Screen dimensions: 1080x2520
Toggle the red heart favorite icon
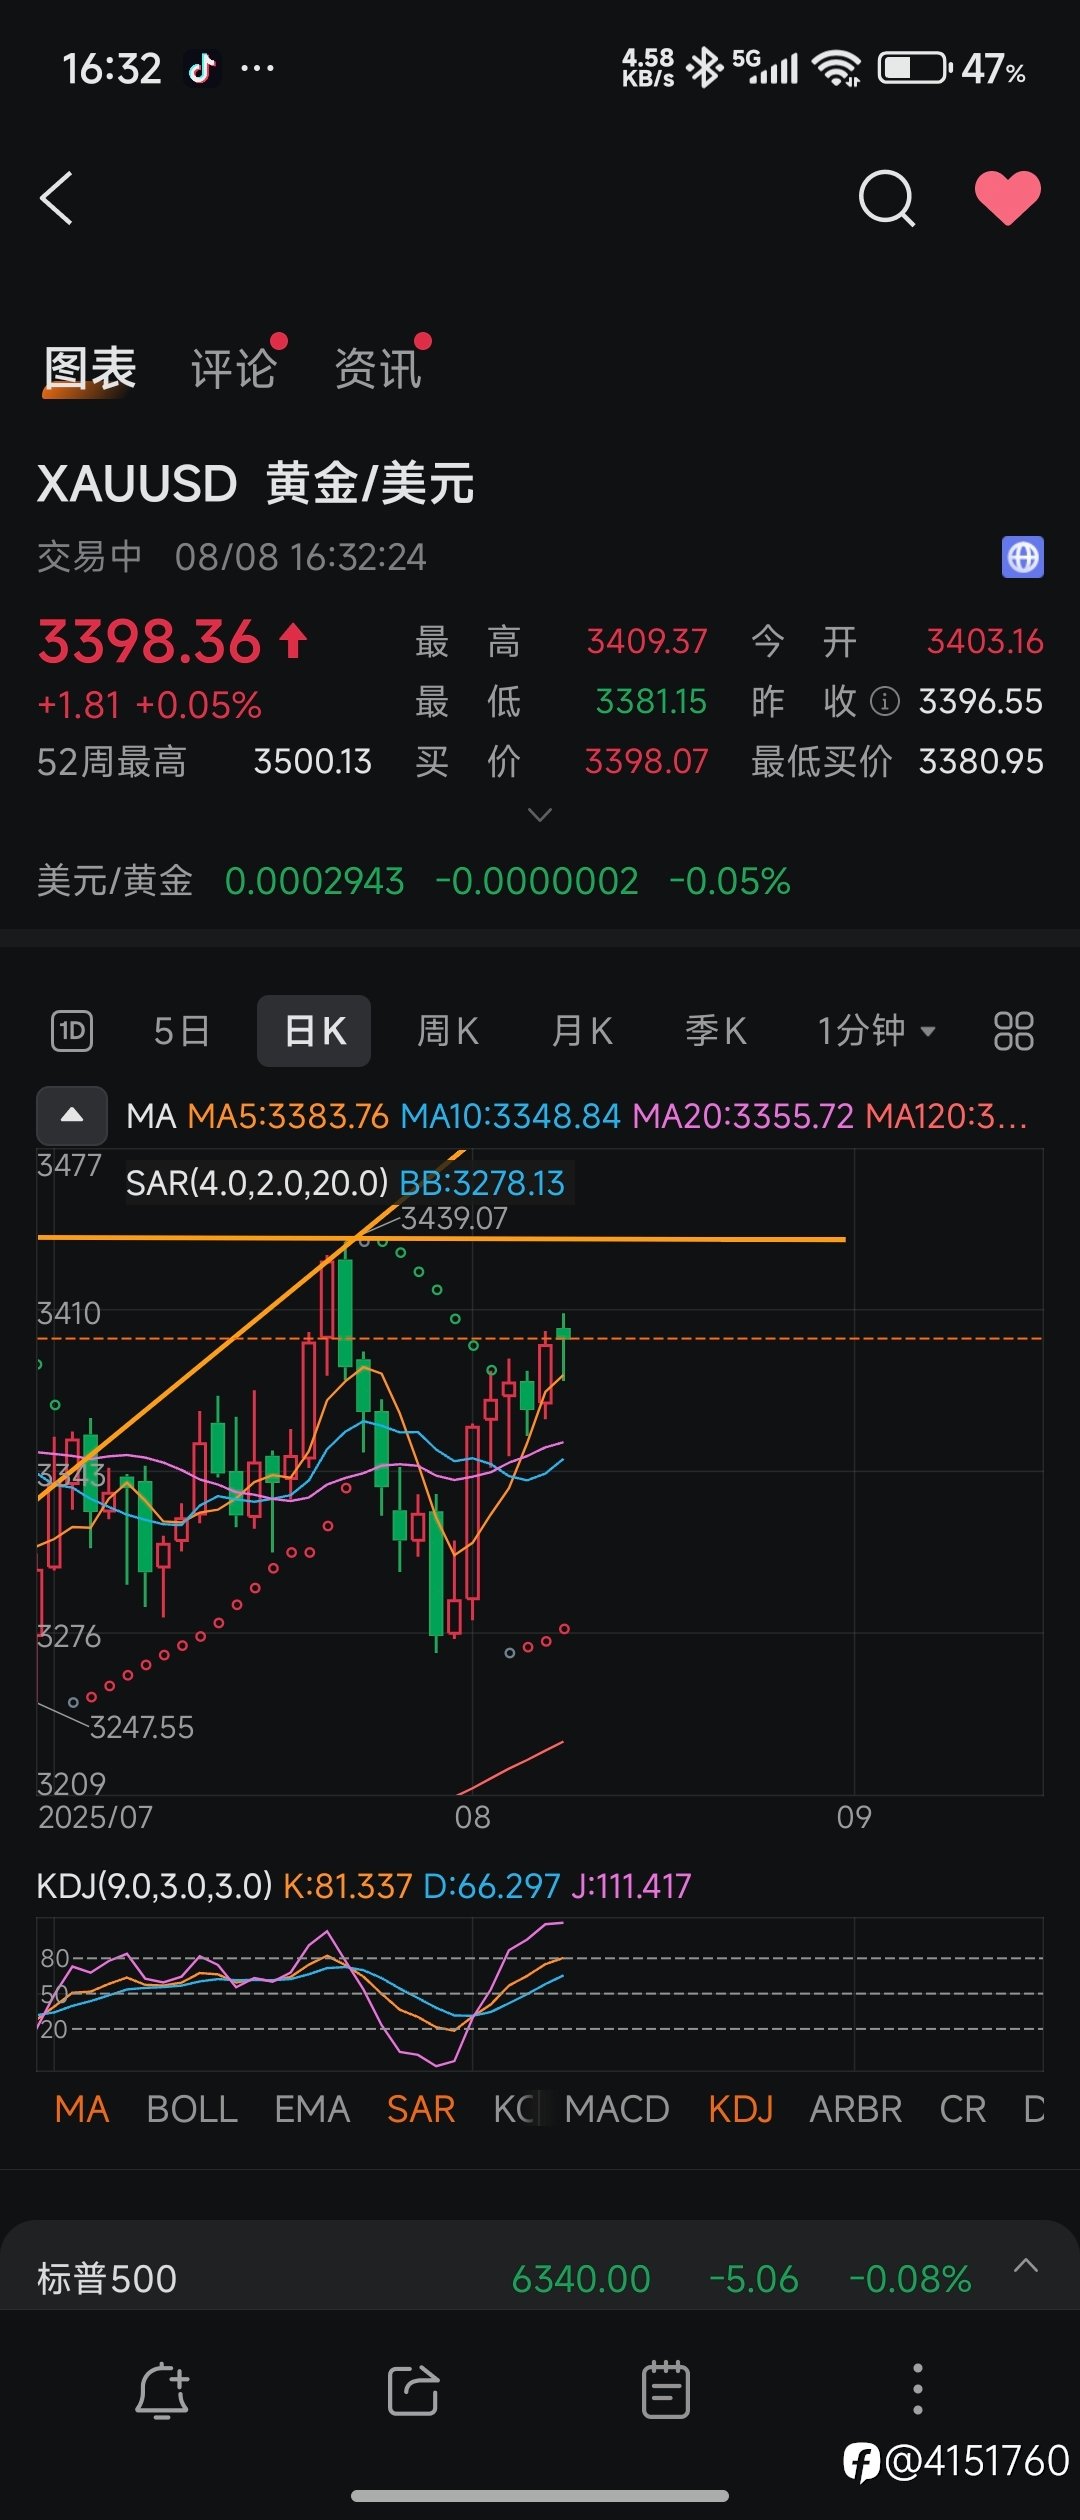[x=1007, y=197]
